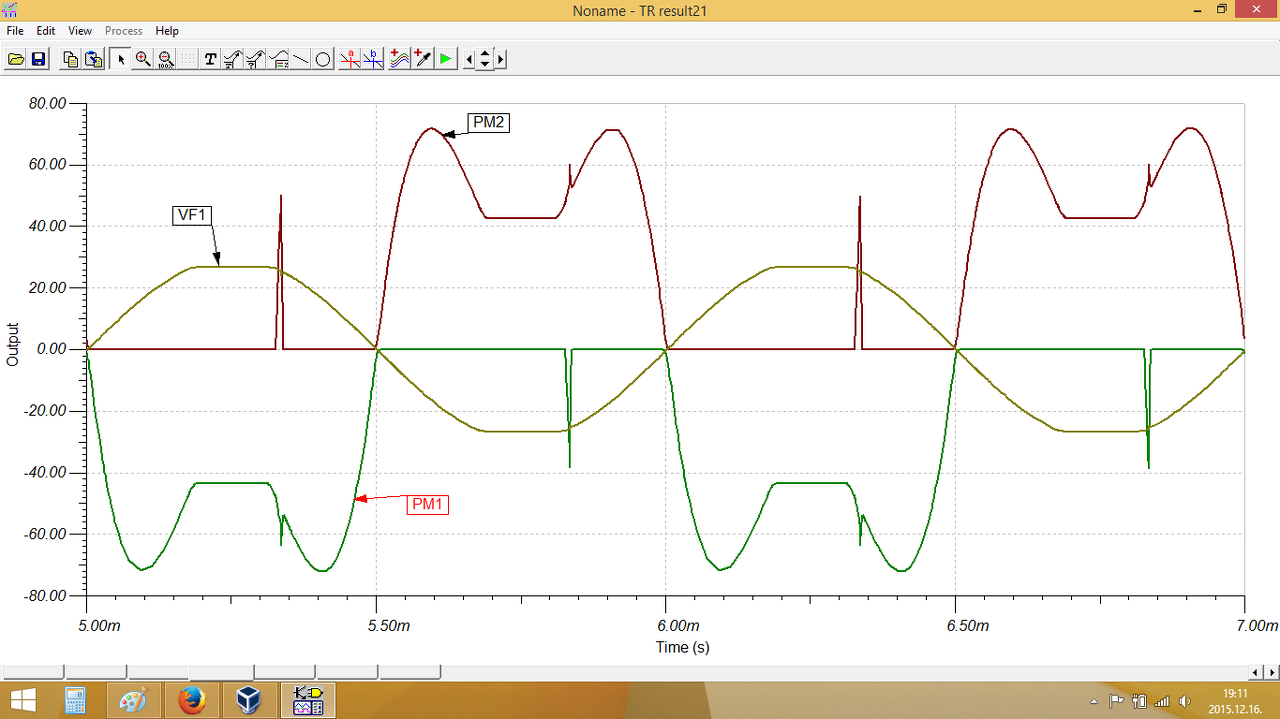
Task: Open the File menu
Action: tap(15, 31)
